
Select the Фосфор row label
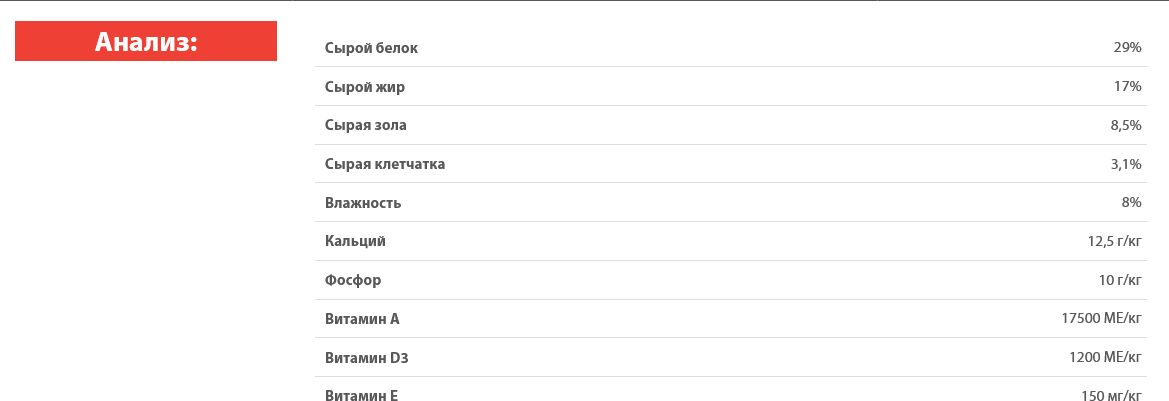click(353, 280)
